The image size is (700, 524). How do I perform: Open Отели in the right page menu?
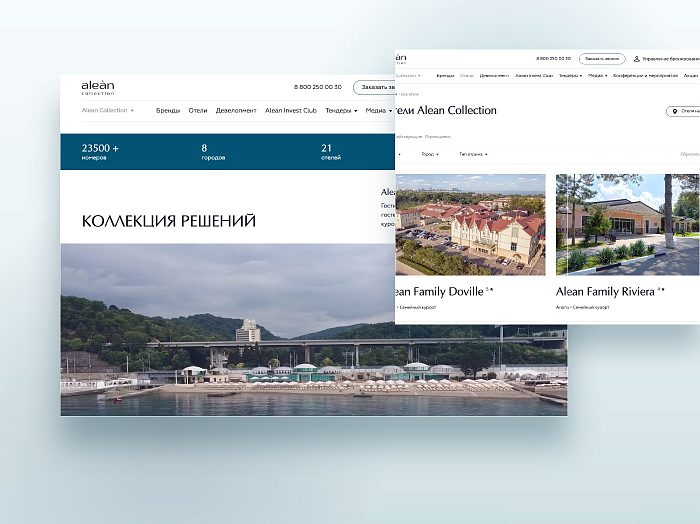click(467, 76)
